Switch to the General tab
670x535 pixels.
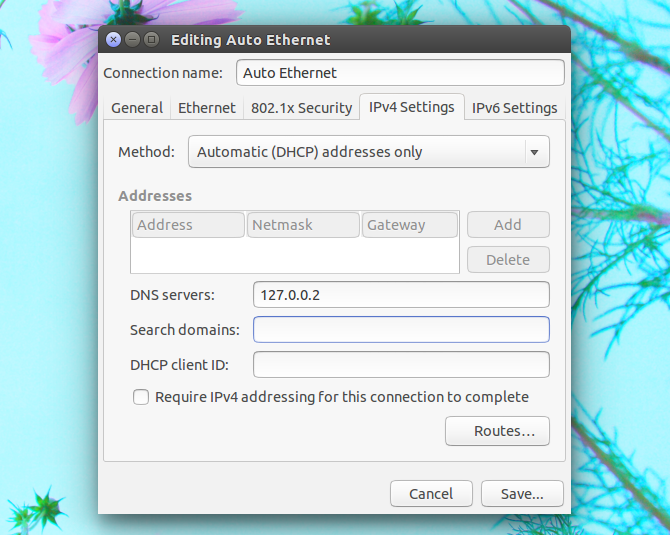pos(137,108)
